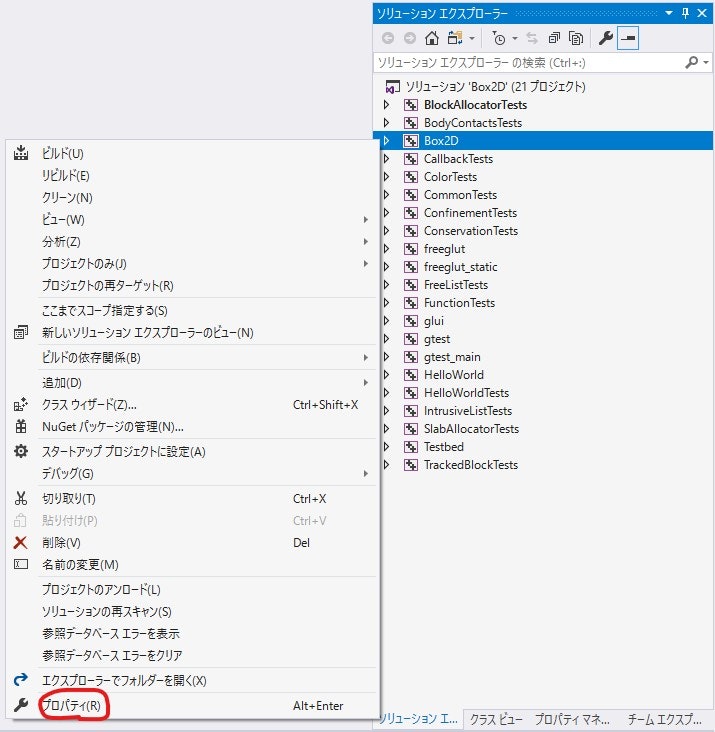Click the Home icon in Solution Explorer toolbar
The height and width of the screenshot is (732, 715).
[432, 38]
